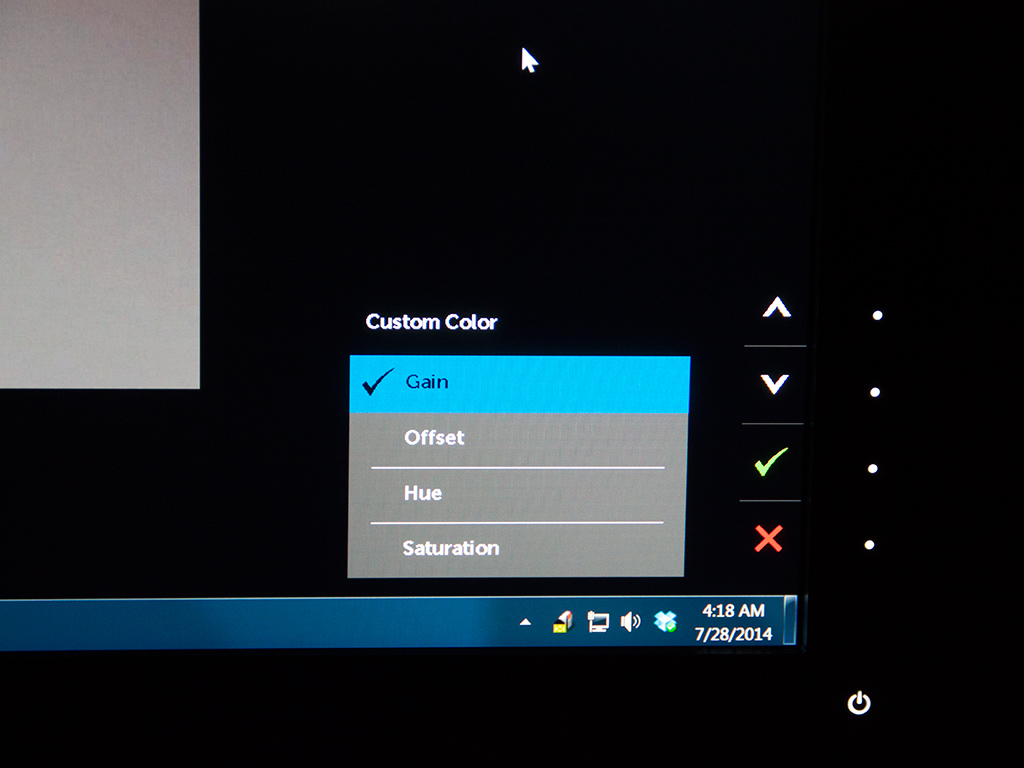Show hidden tray icons with the arrow
The image size is (1024, 768).
click(525, 622)
